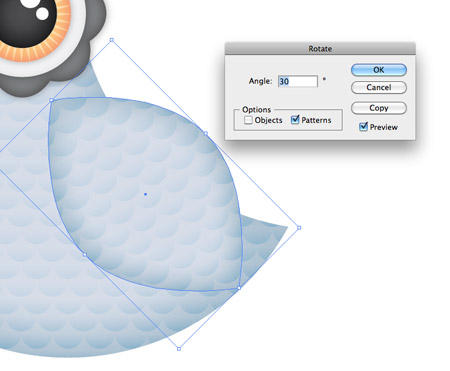Screen dimensions: 450x371
Task: Uncheck the Patterns option
Action: pos(295,120)
